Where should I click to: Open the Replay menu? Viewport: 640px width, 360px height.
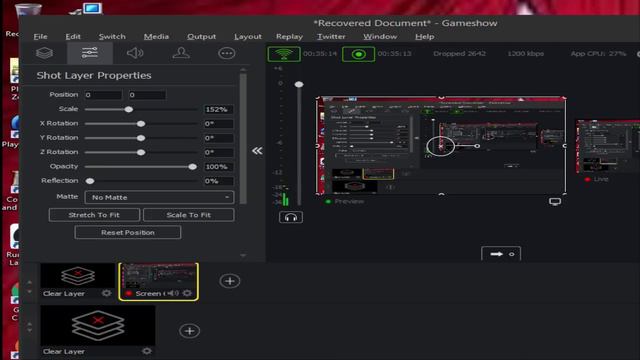coord(289,36)
